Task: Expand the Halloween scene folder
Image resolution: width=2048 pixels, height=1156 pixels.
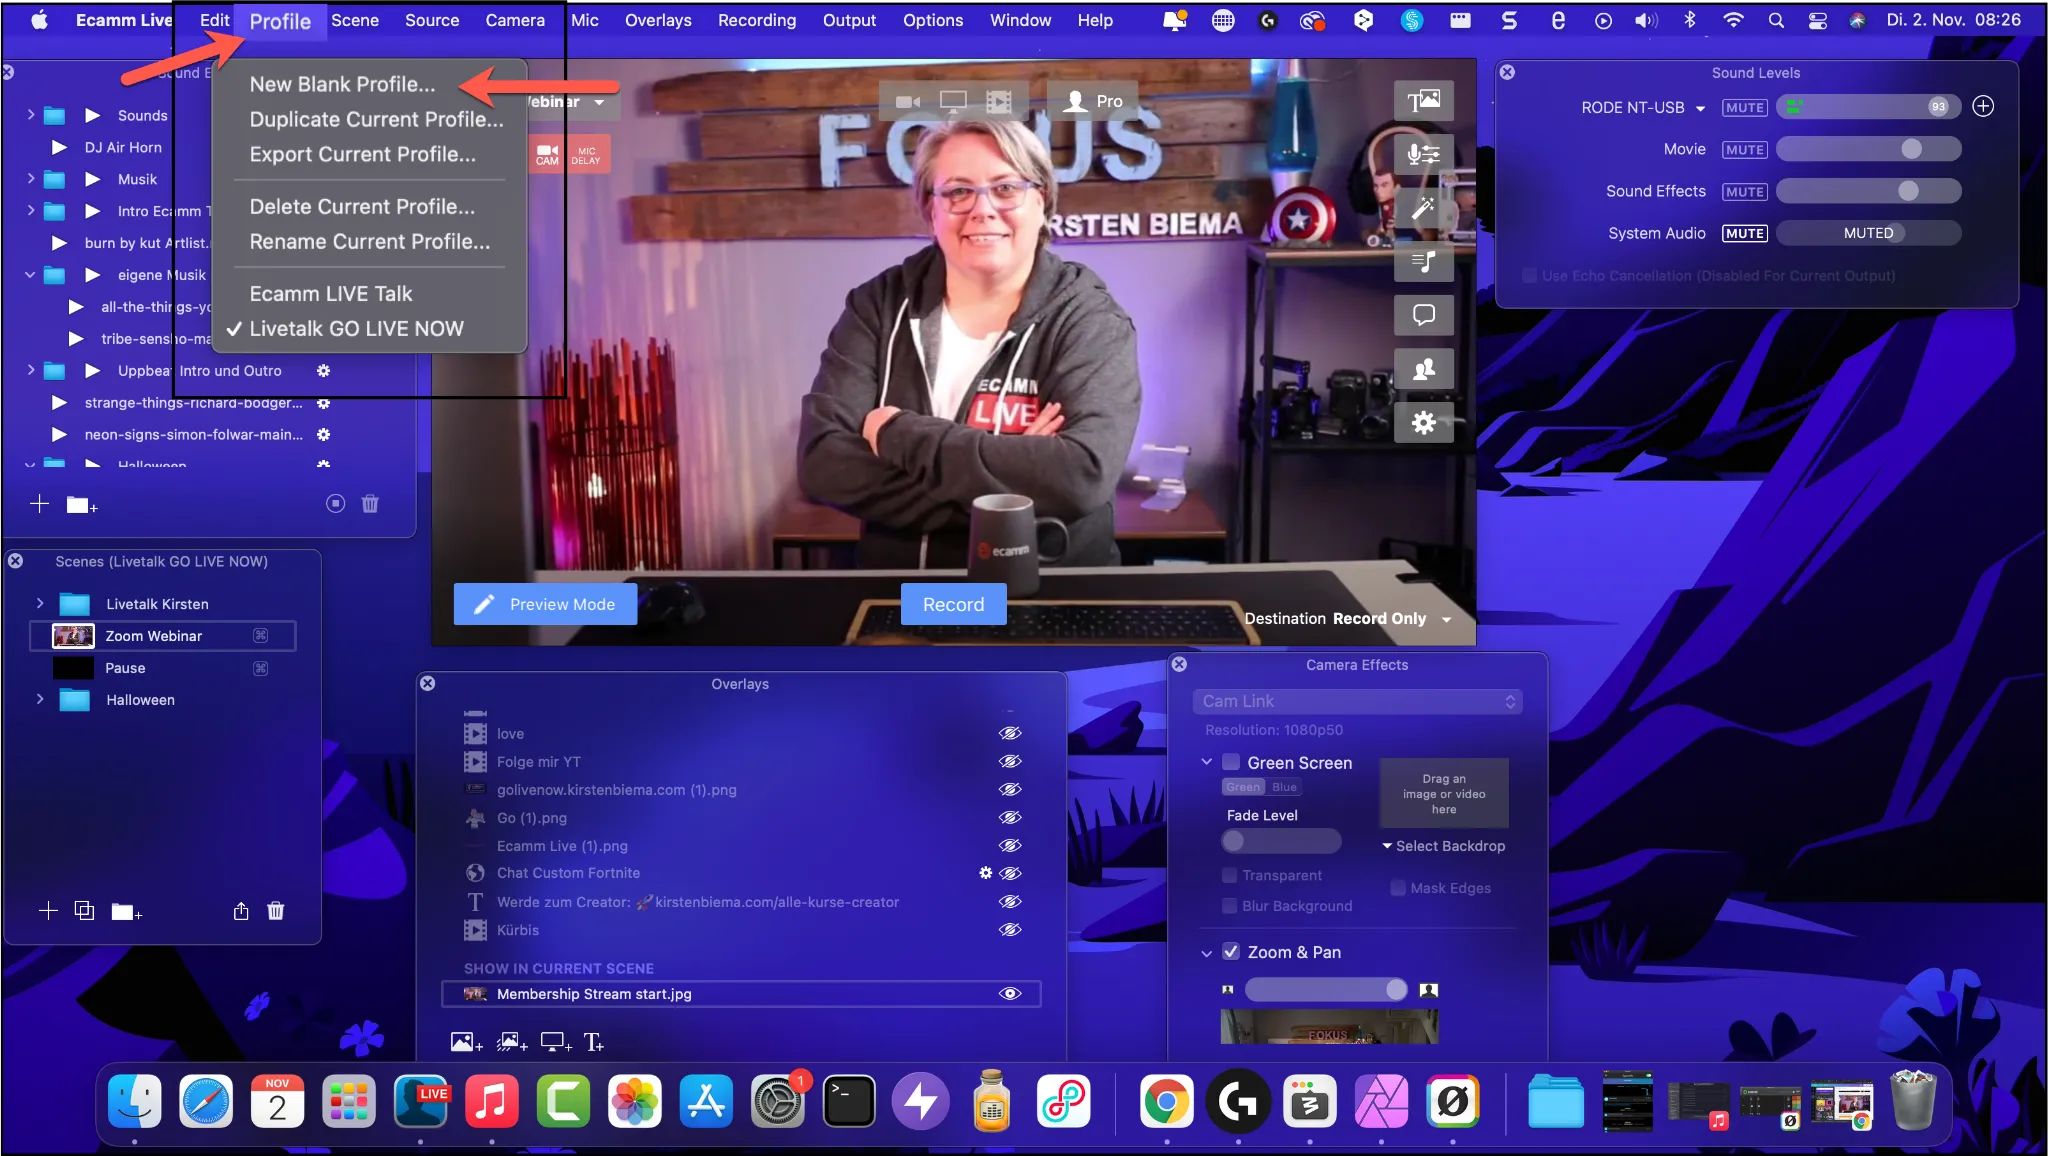Action: 40,699
